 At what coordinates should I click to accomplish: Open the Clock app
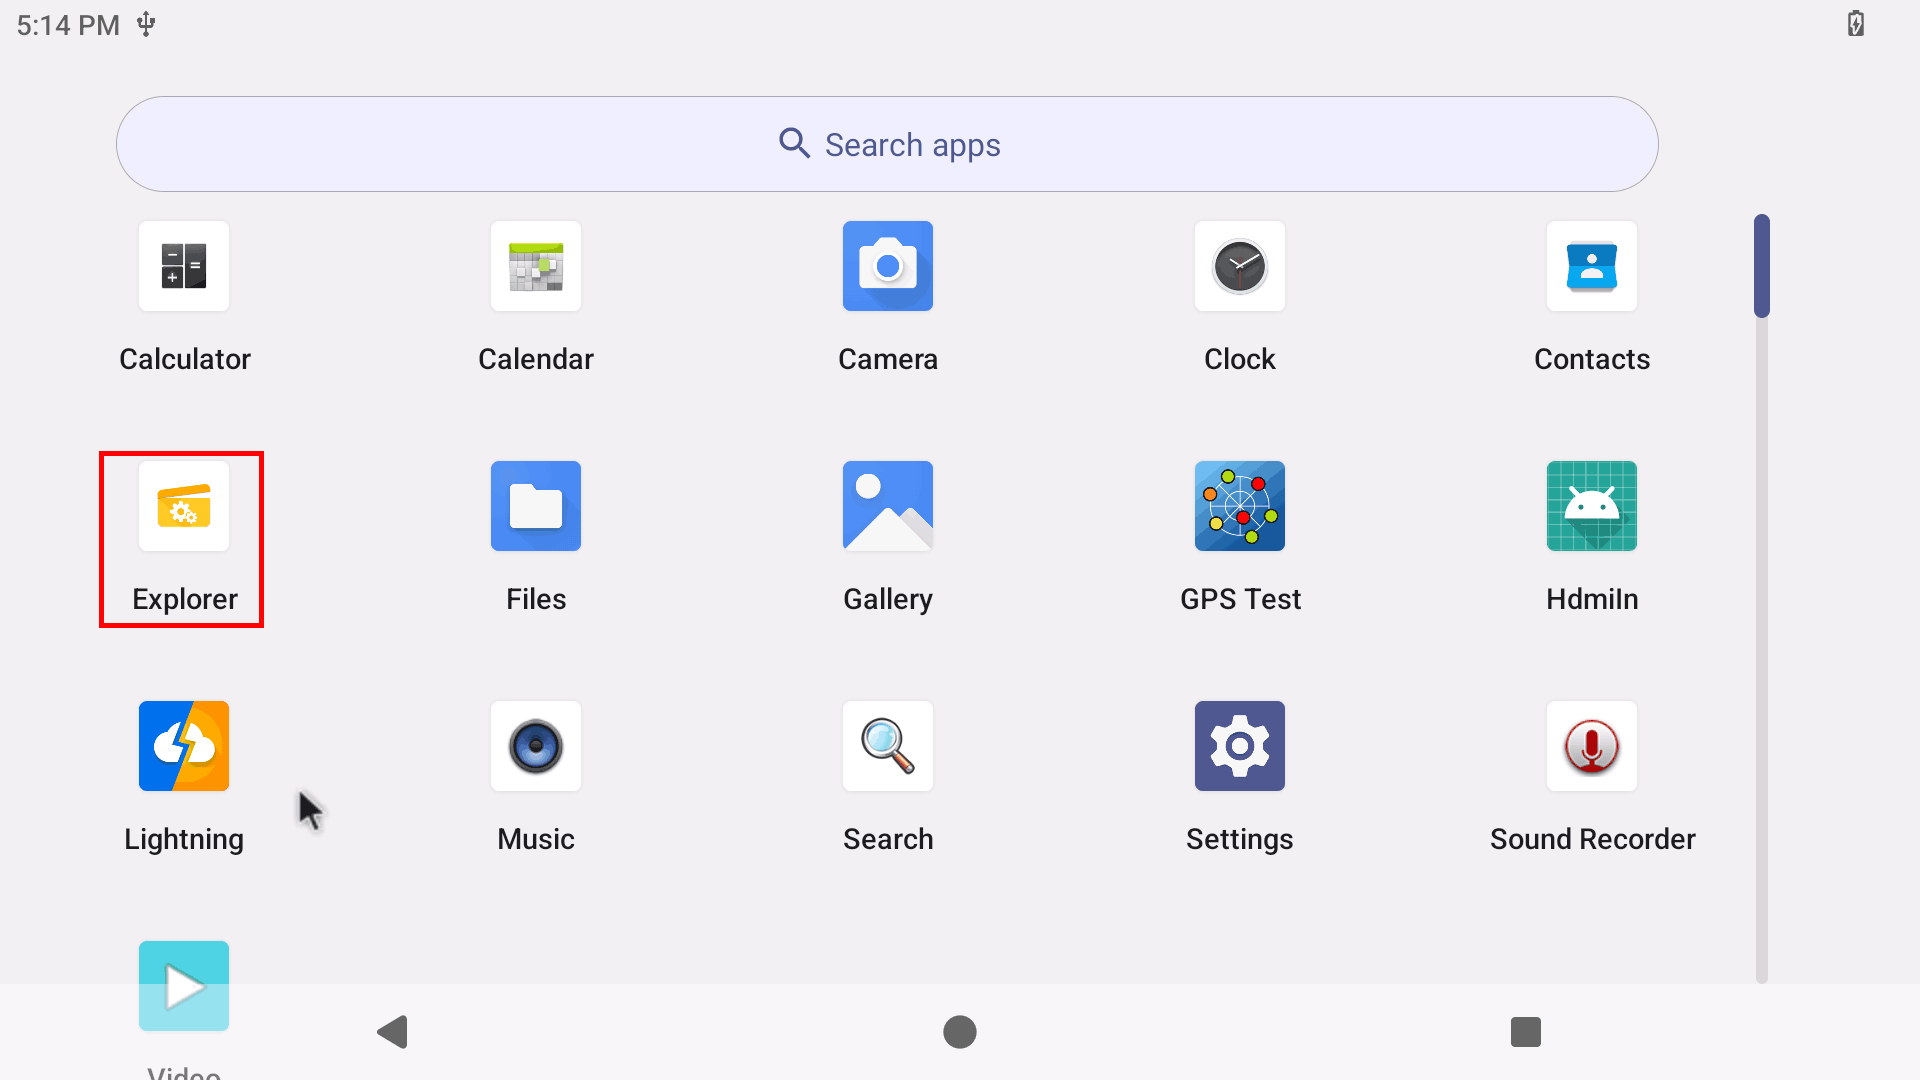1240,267
